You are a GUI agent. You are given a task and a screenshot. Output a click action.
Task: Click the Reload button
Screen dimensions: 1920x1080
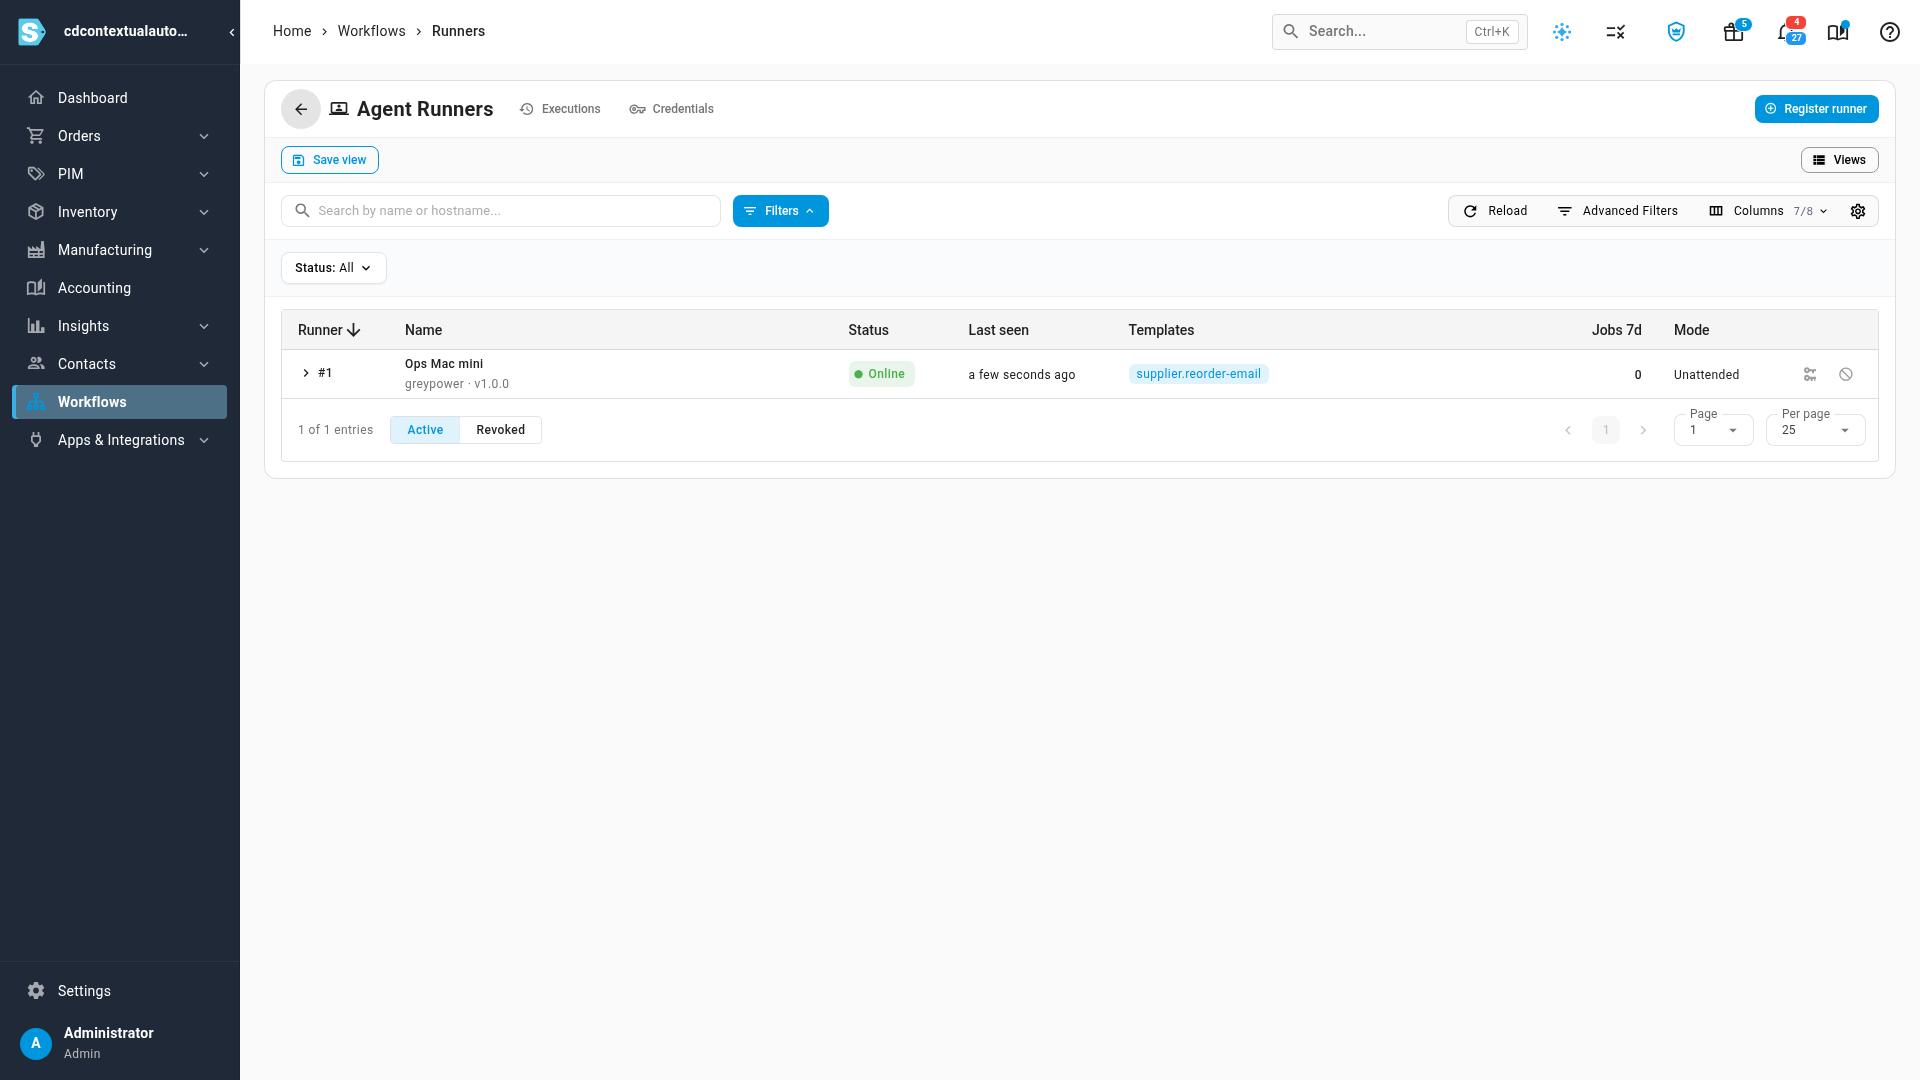[1496, 211]
